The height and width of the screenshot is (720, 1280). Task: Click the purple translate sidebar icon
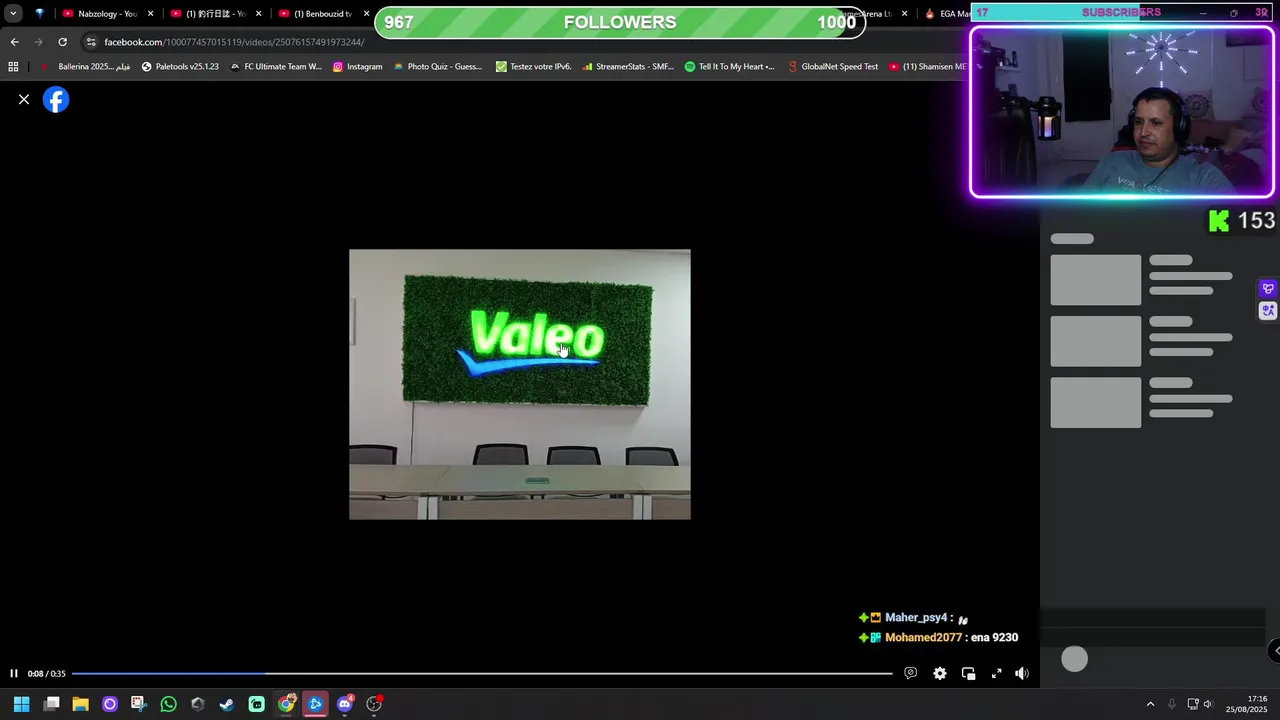click(1268, 311)
